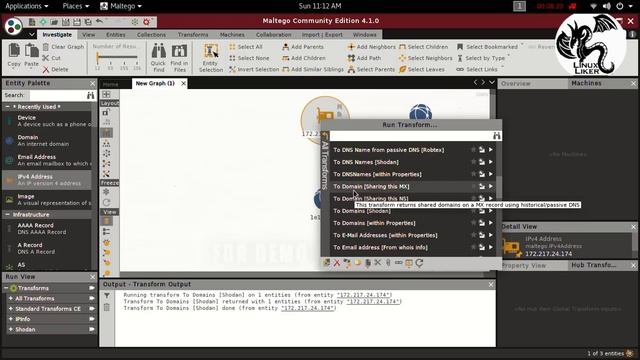Open Find in Files tool
The height and width of the screenshot is (360, 640).
(x=179, y=58)
